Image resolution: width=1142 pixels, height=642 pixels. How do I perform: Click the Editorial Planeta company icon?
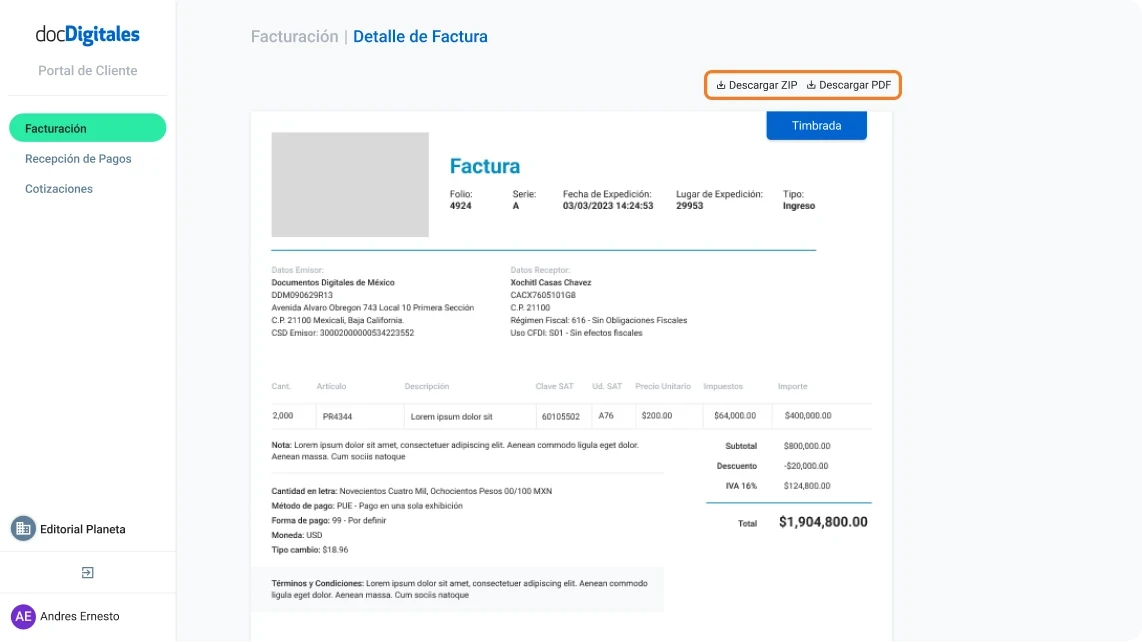[22, 529]
